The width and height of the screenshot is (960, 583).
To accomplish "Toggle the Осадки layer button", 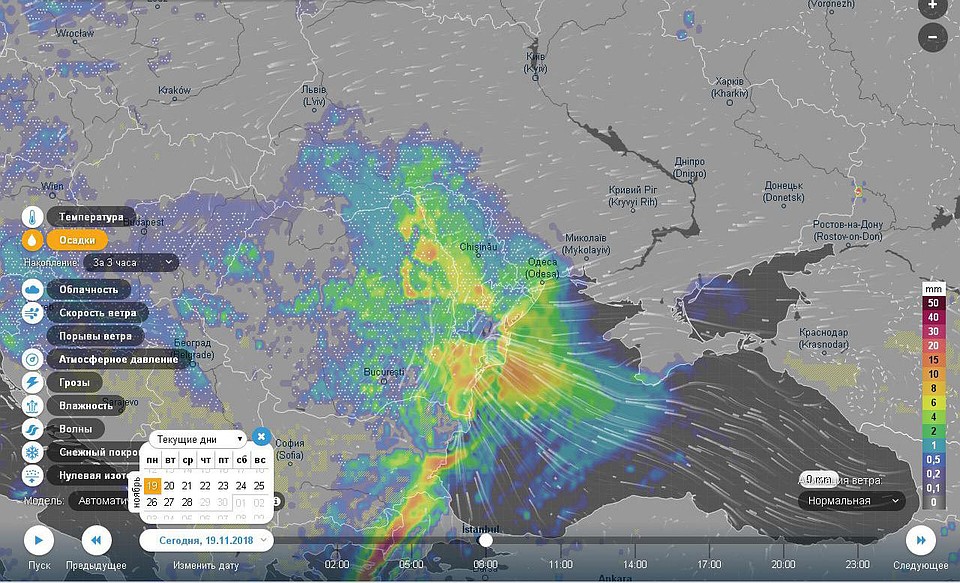I will 77,240.
